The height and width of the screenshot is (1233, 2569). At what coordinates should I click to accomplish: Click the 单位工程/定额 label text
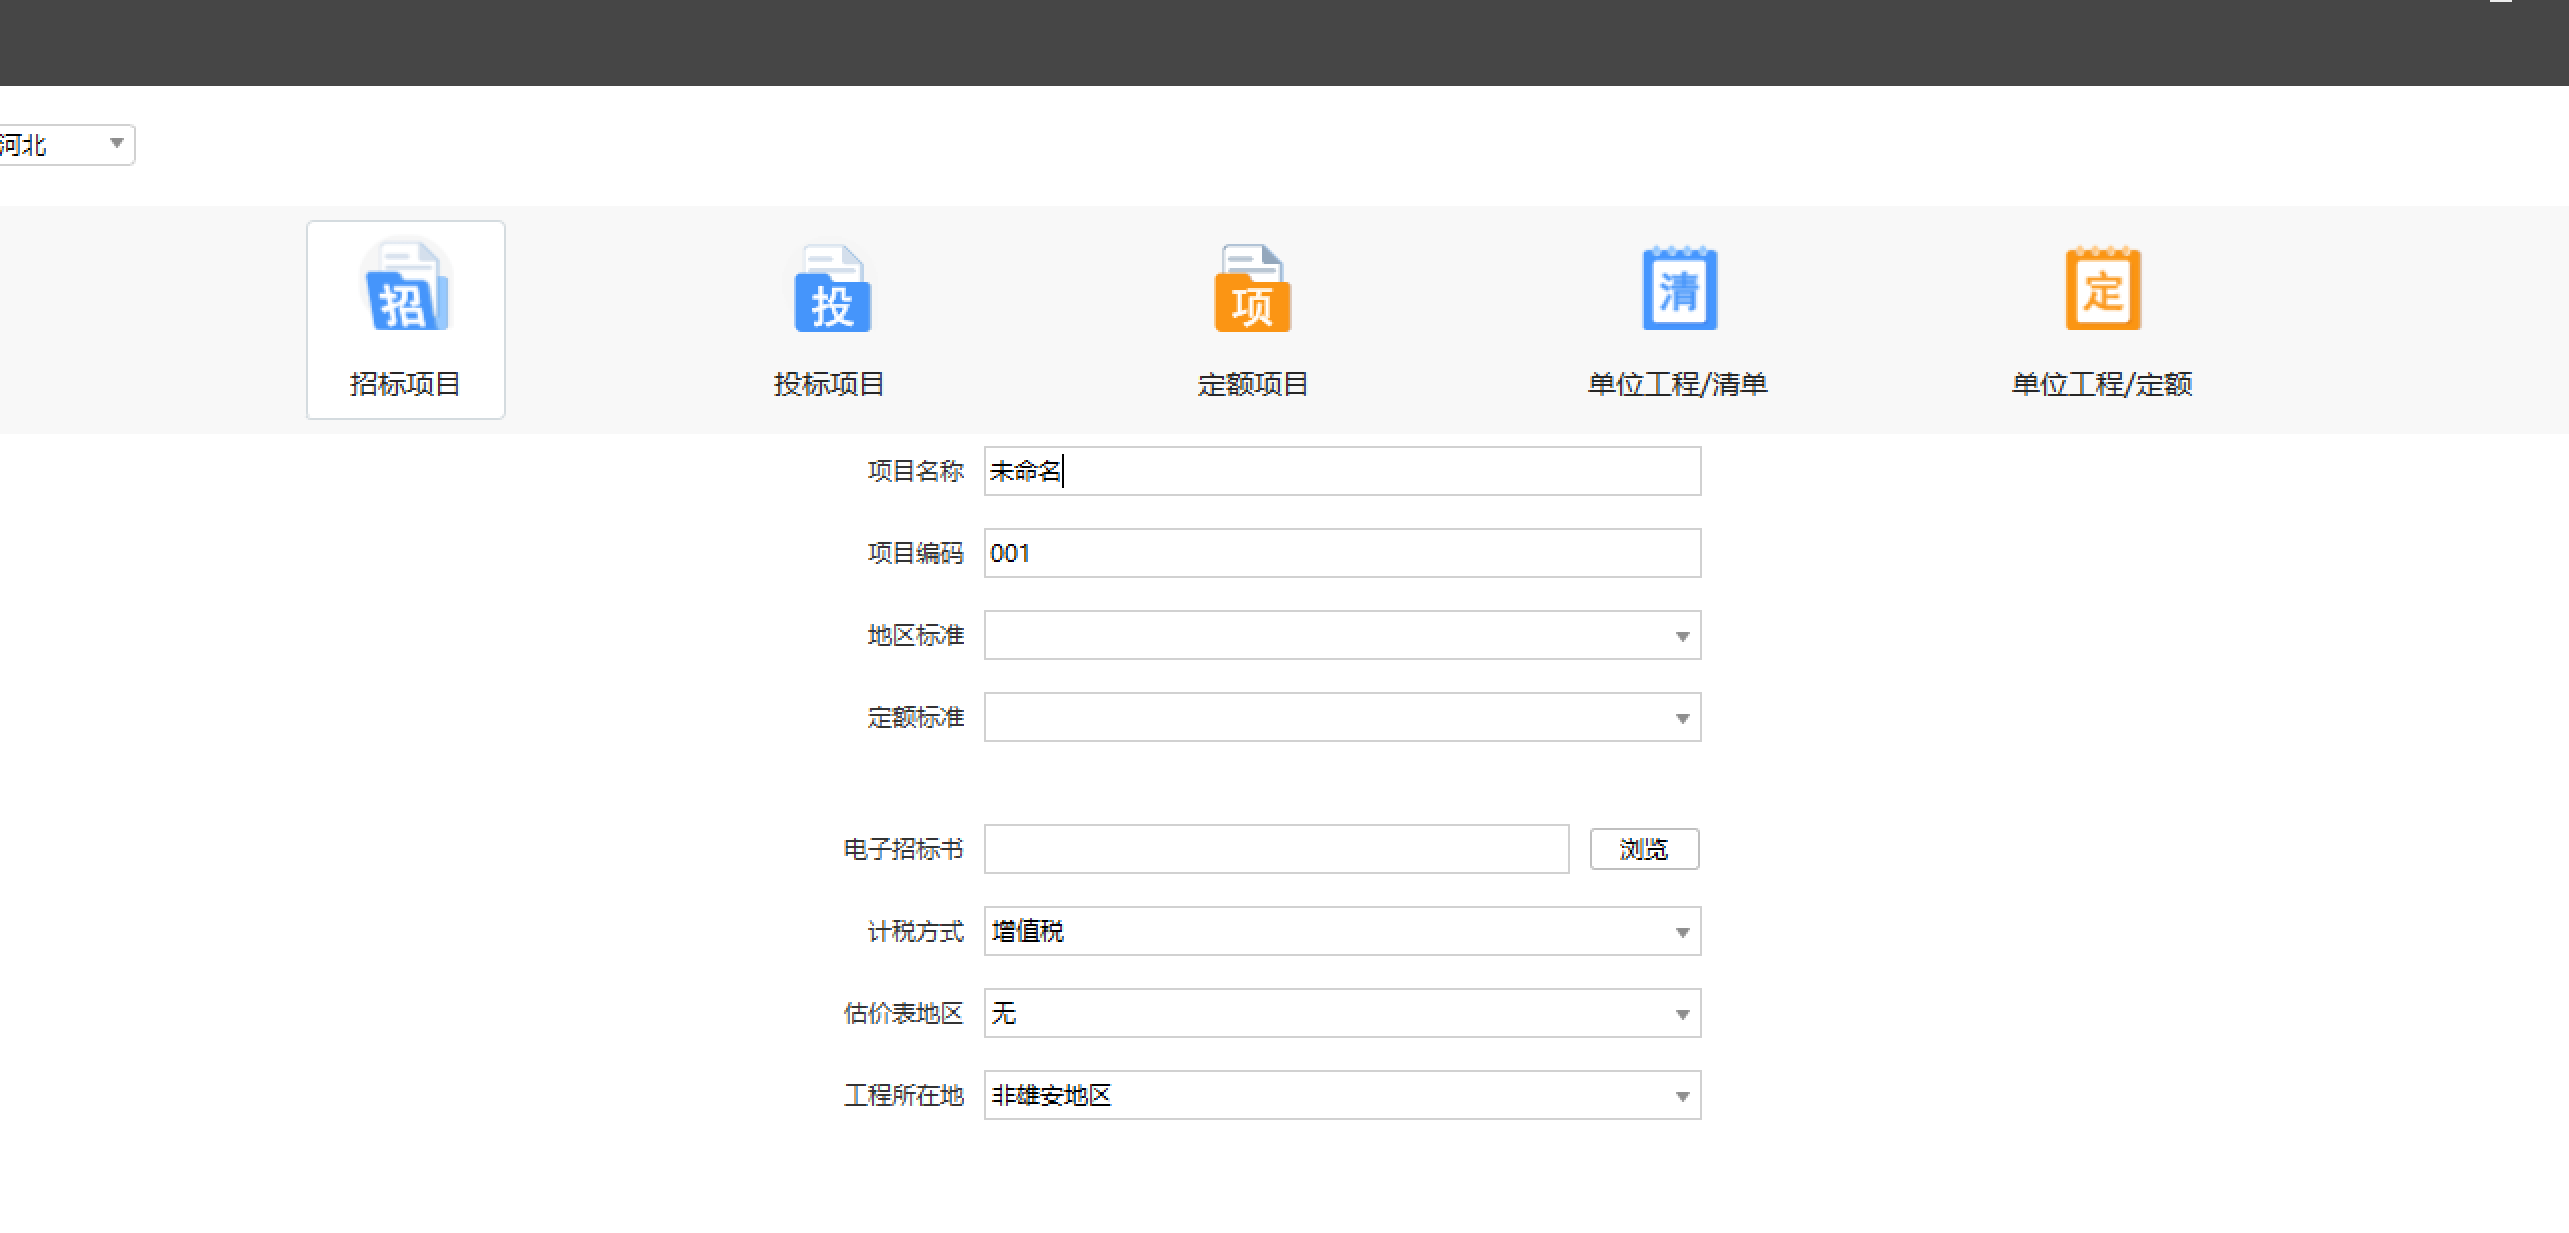pos(2102,384)
